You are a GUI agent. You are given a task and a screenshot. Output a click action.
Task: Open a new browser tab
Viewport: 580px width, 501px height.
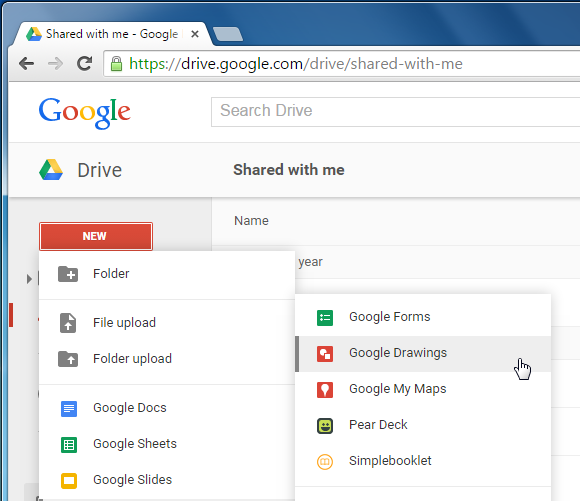point(228,34)
